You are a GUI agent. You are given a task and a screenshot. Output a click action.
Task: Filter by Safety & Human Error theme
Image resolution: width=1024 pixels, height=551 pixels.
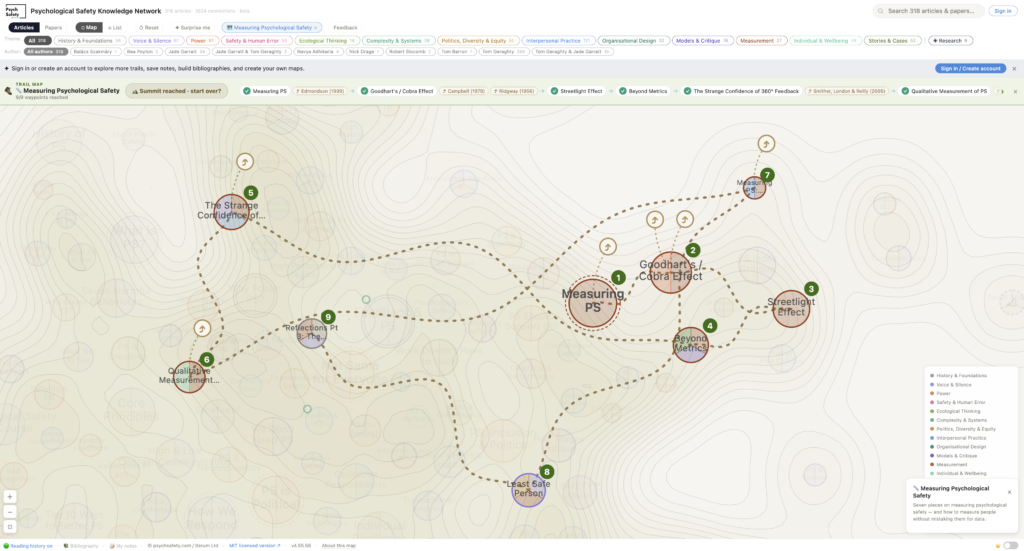[255, 40]
